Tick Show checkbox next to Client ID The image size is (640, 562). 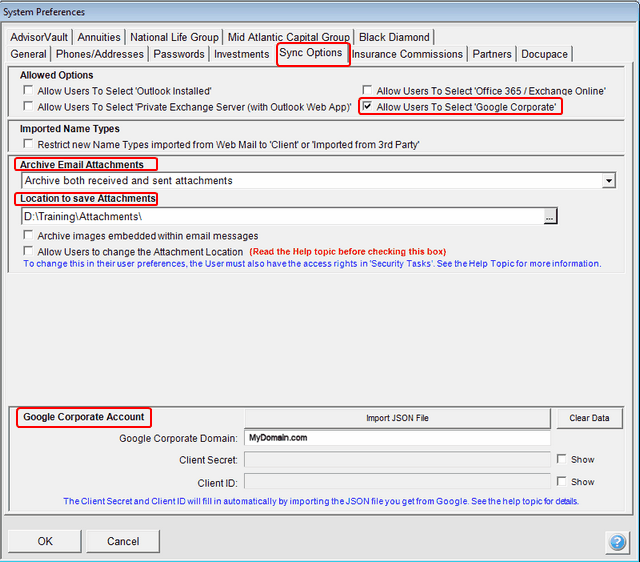pyautogui.click(x=561, y=482)
